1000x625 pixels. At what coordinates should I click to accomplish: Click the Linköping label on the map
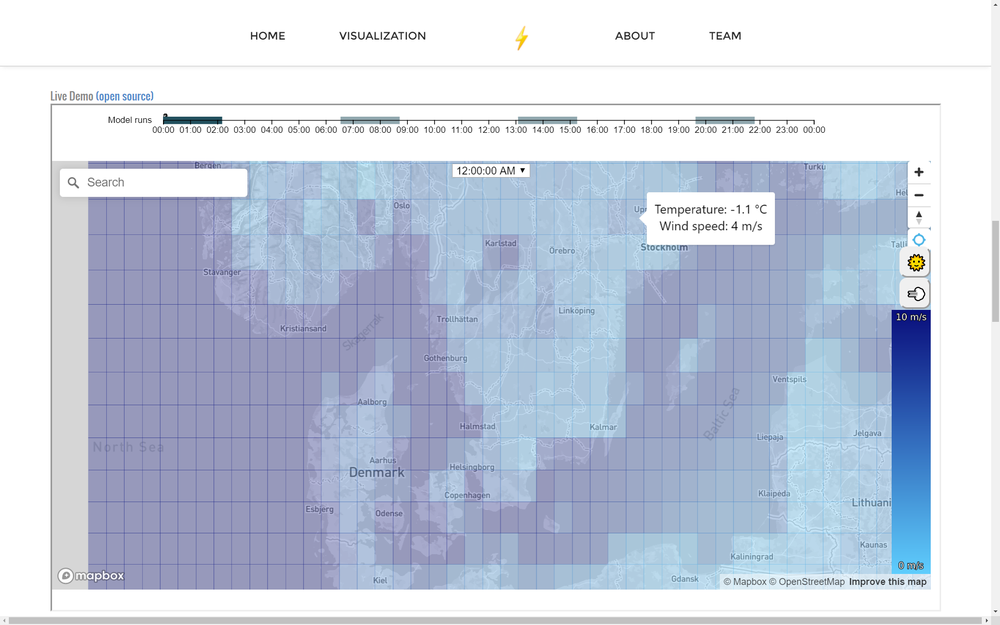point(577,311)
